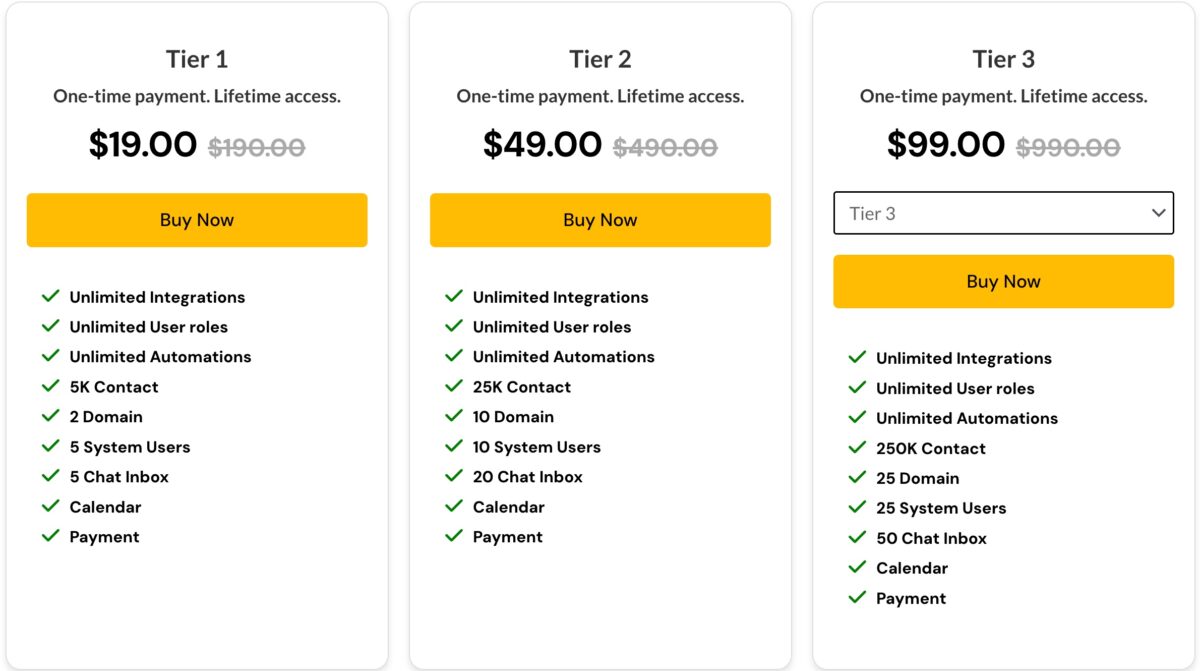
Task: Click Tier 1 Unlimited Automations text
Action: point(160,357)
